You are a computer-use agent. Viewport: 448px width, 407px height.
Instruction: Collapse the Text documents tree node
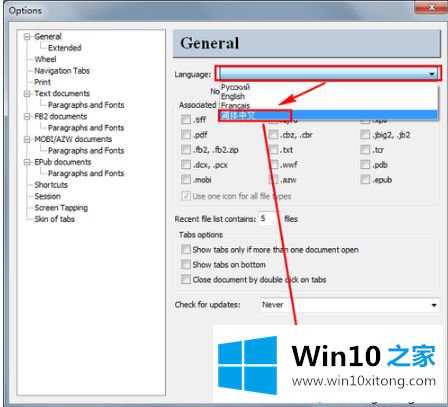pos(27,94)
